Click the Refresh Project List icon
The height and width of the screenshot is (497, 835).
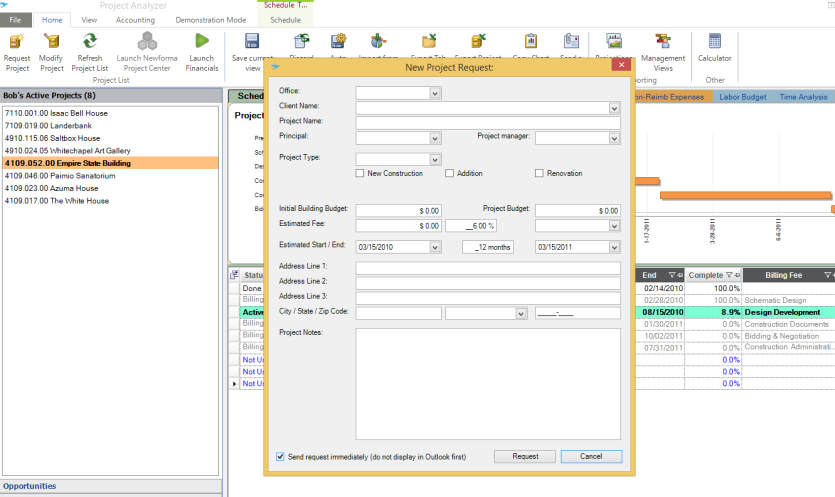89,42
